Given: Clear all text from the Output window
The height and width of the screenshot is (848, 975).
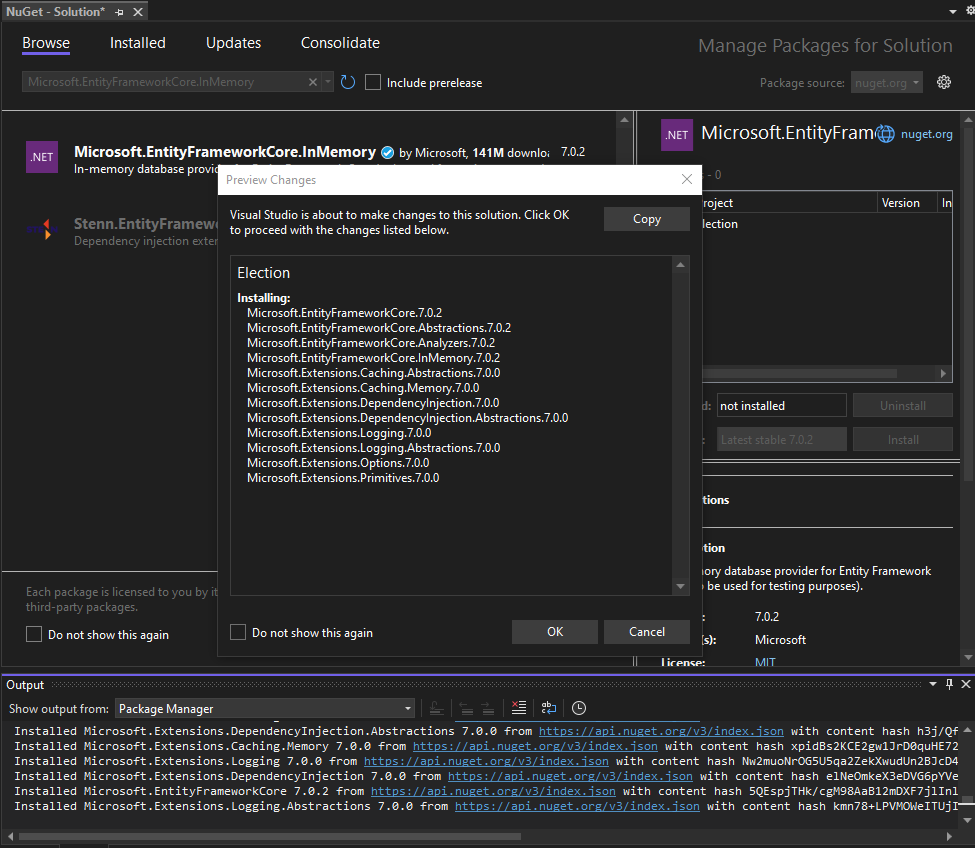Looking at the screenshot, I should tap(519, 708).
